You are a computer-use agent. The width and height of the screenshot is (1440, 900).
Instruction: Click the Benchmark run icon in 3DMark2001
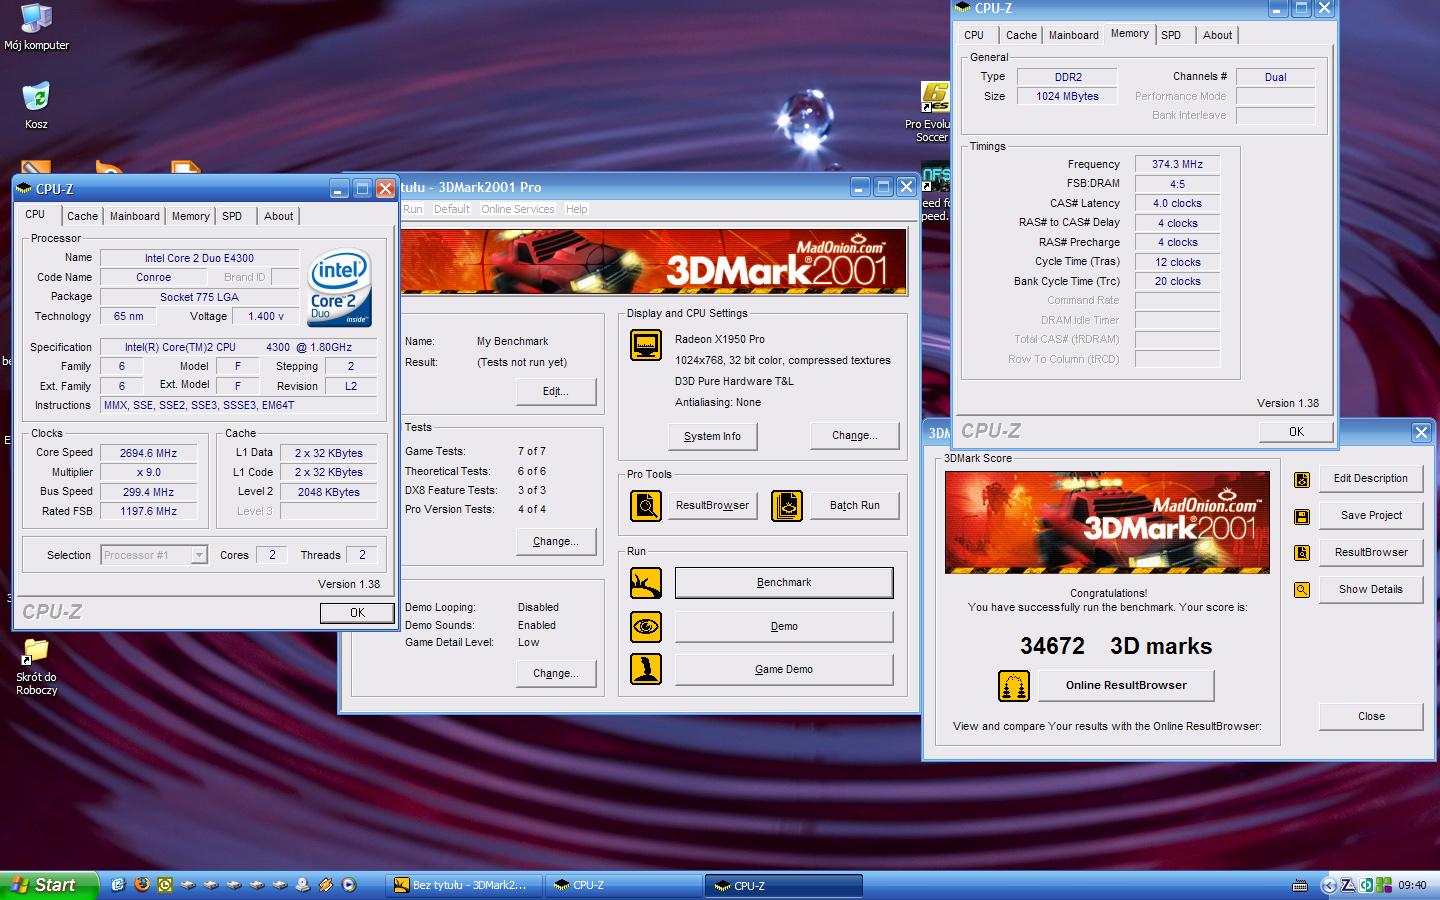(646, 582)
